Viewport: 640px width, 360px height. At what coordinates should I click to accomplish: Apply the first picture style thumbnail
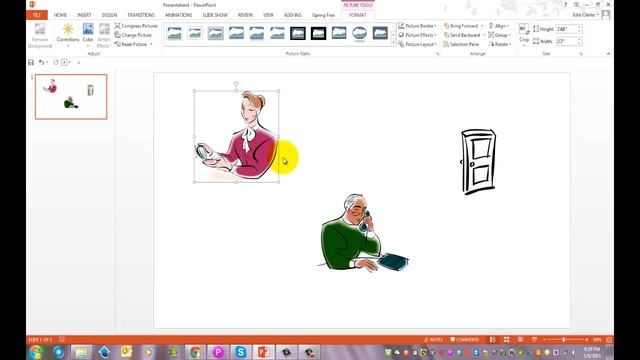tap(174, 33)
